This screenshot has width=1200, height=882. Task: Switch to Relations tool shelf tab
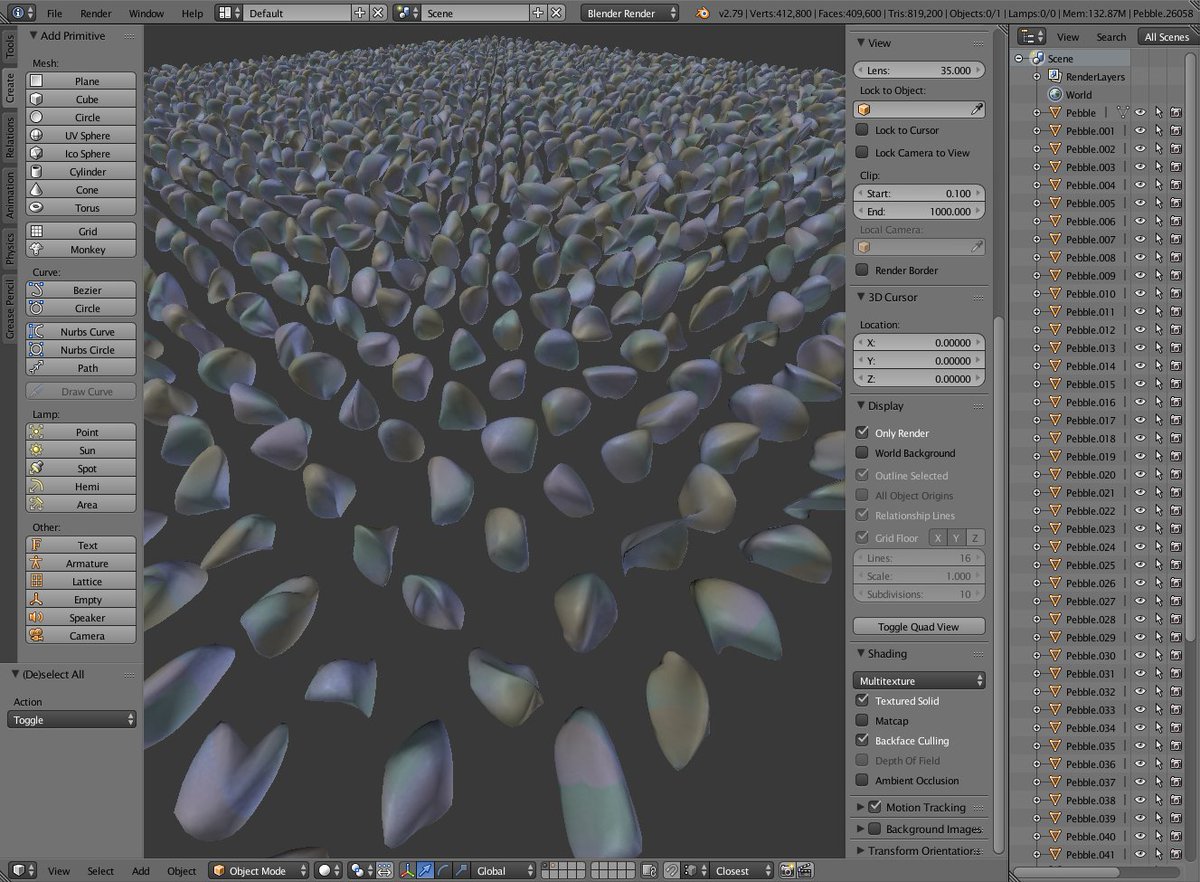9,137
